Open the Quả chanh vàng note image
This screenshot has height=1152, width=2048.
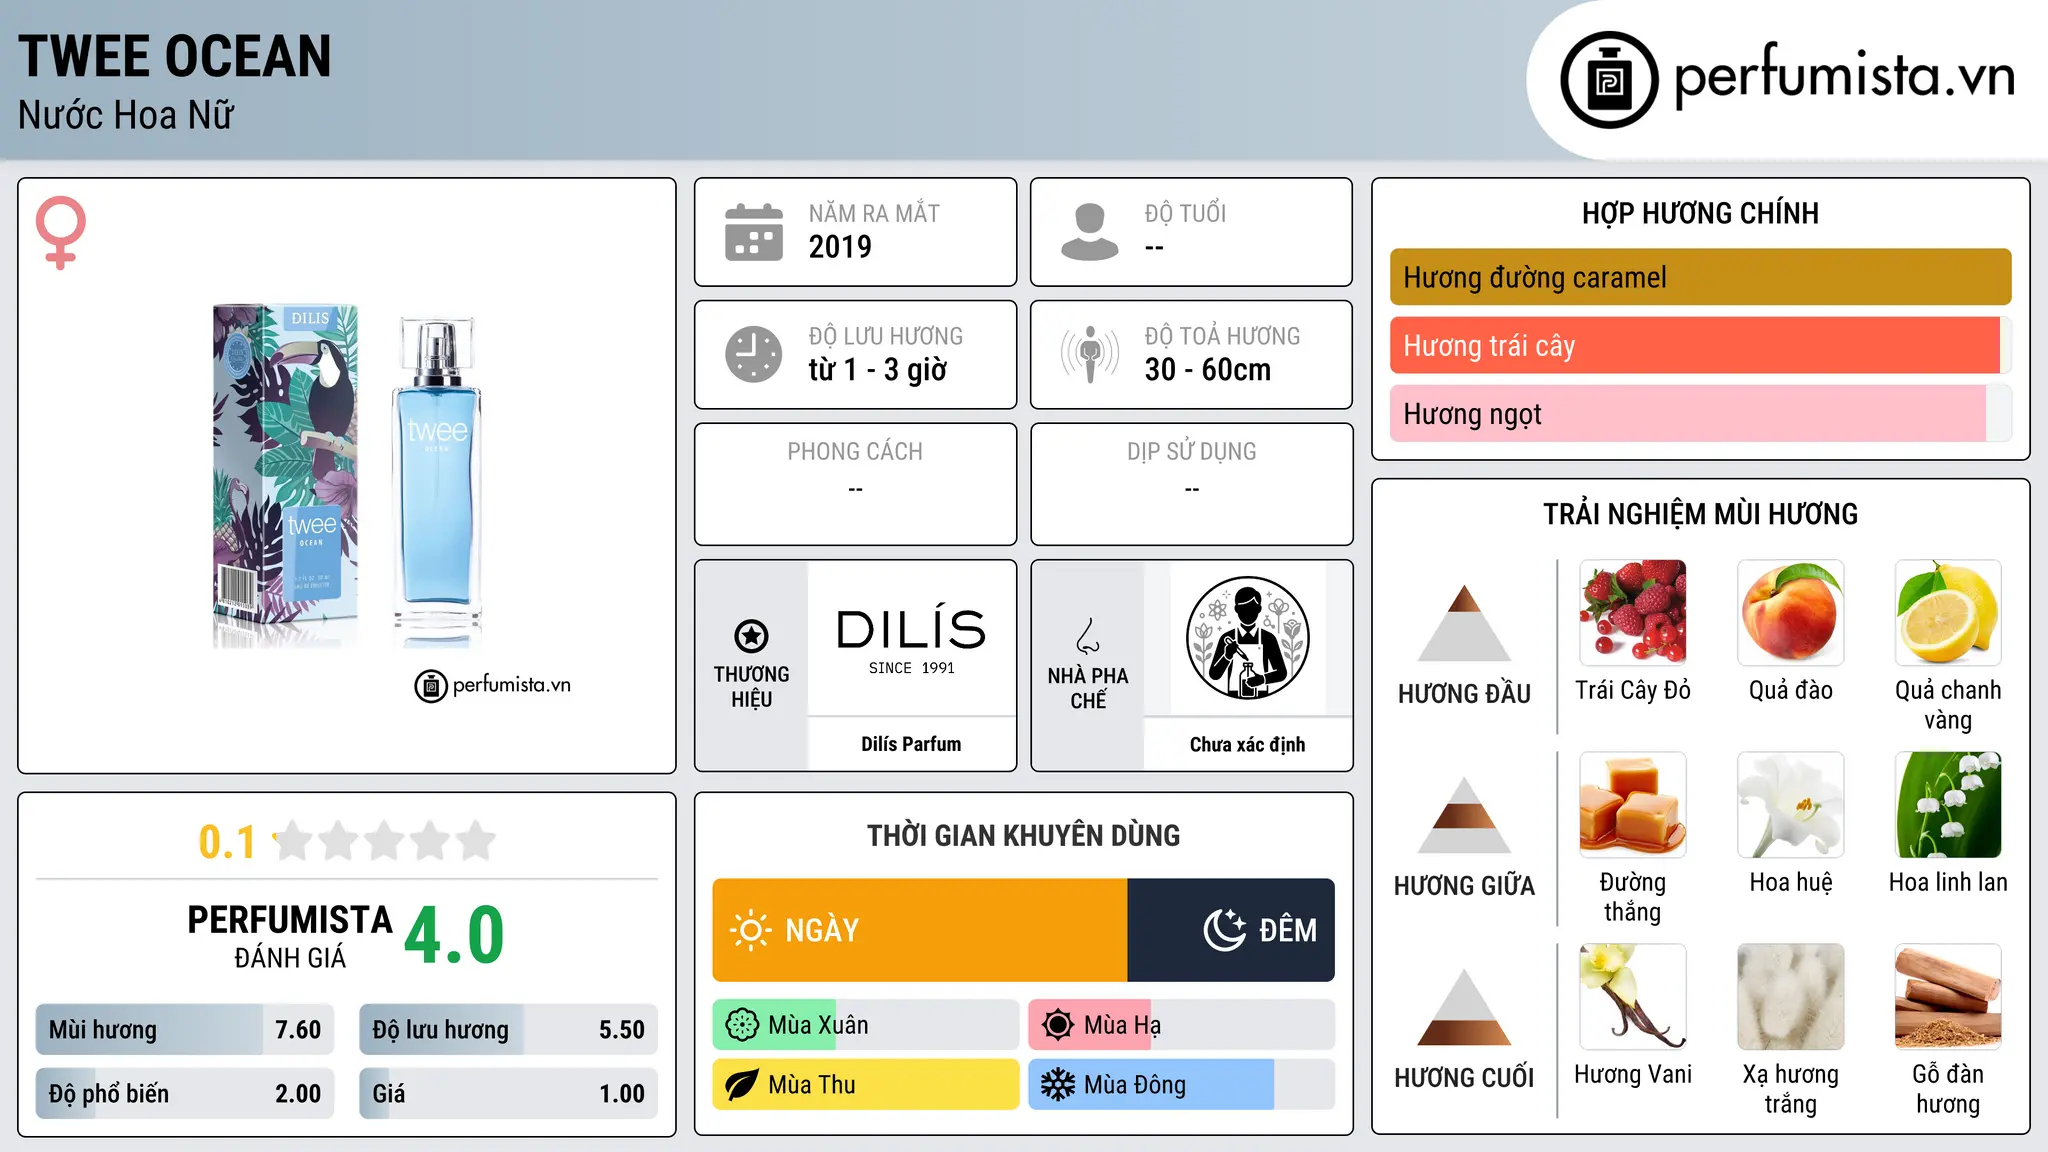click(x=1948, y=613)
